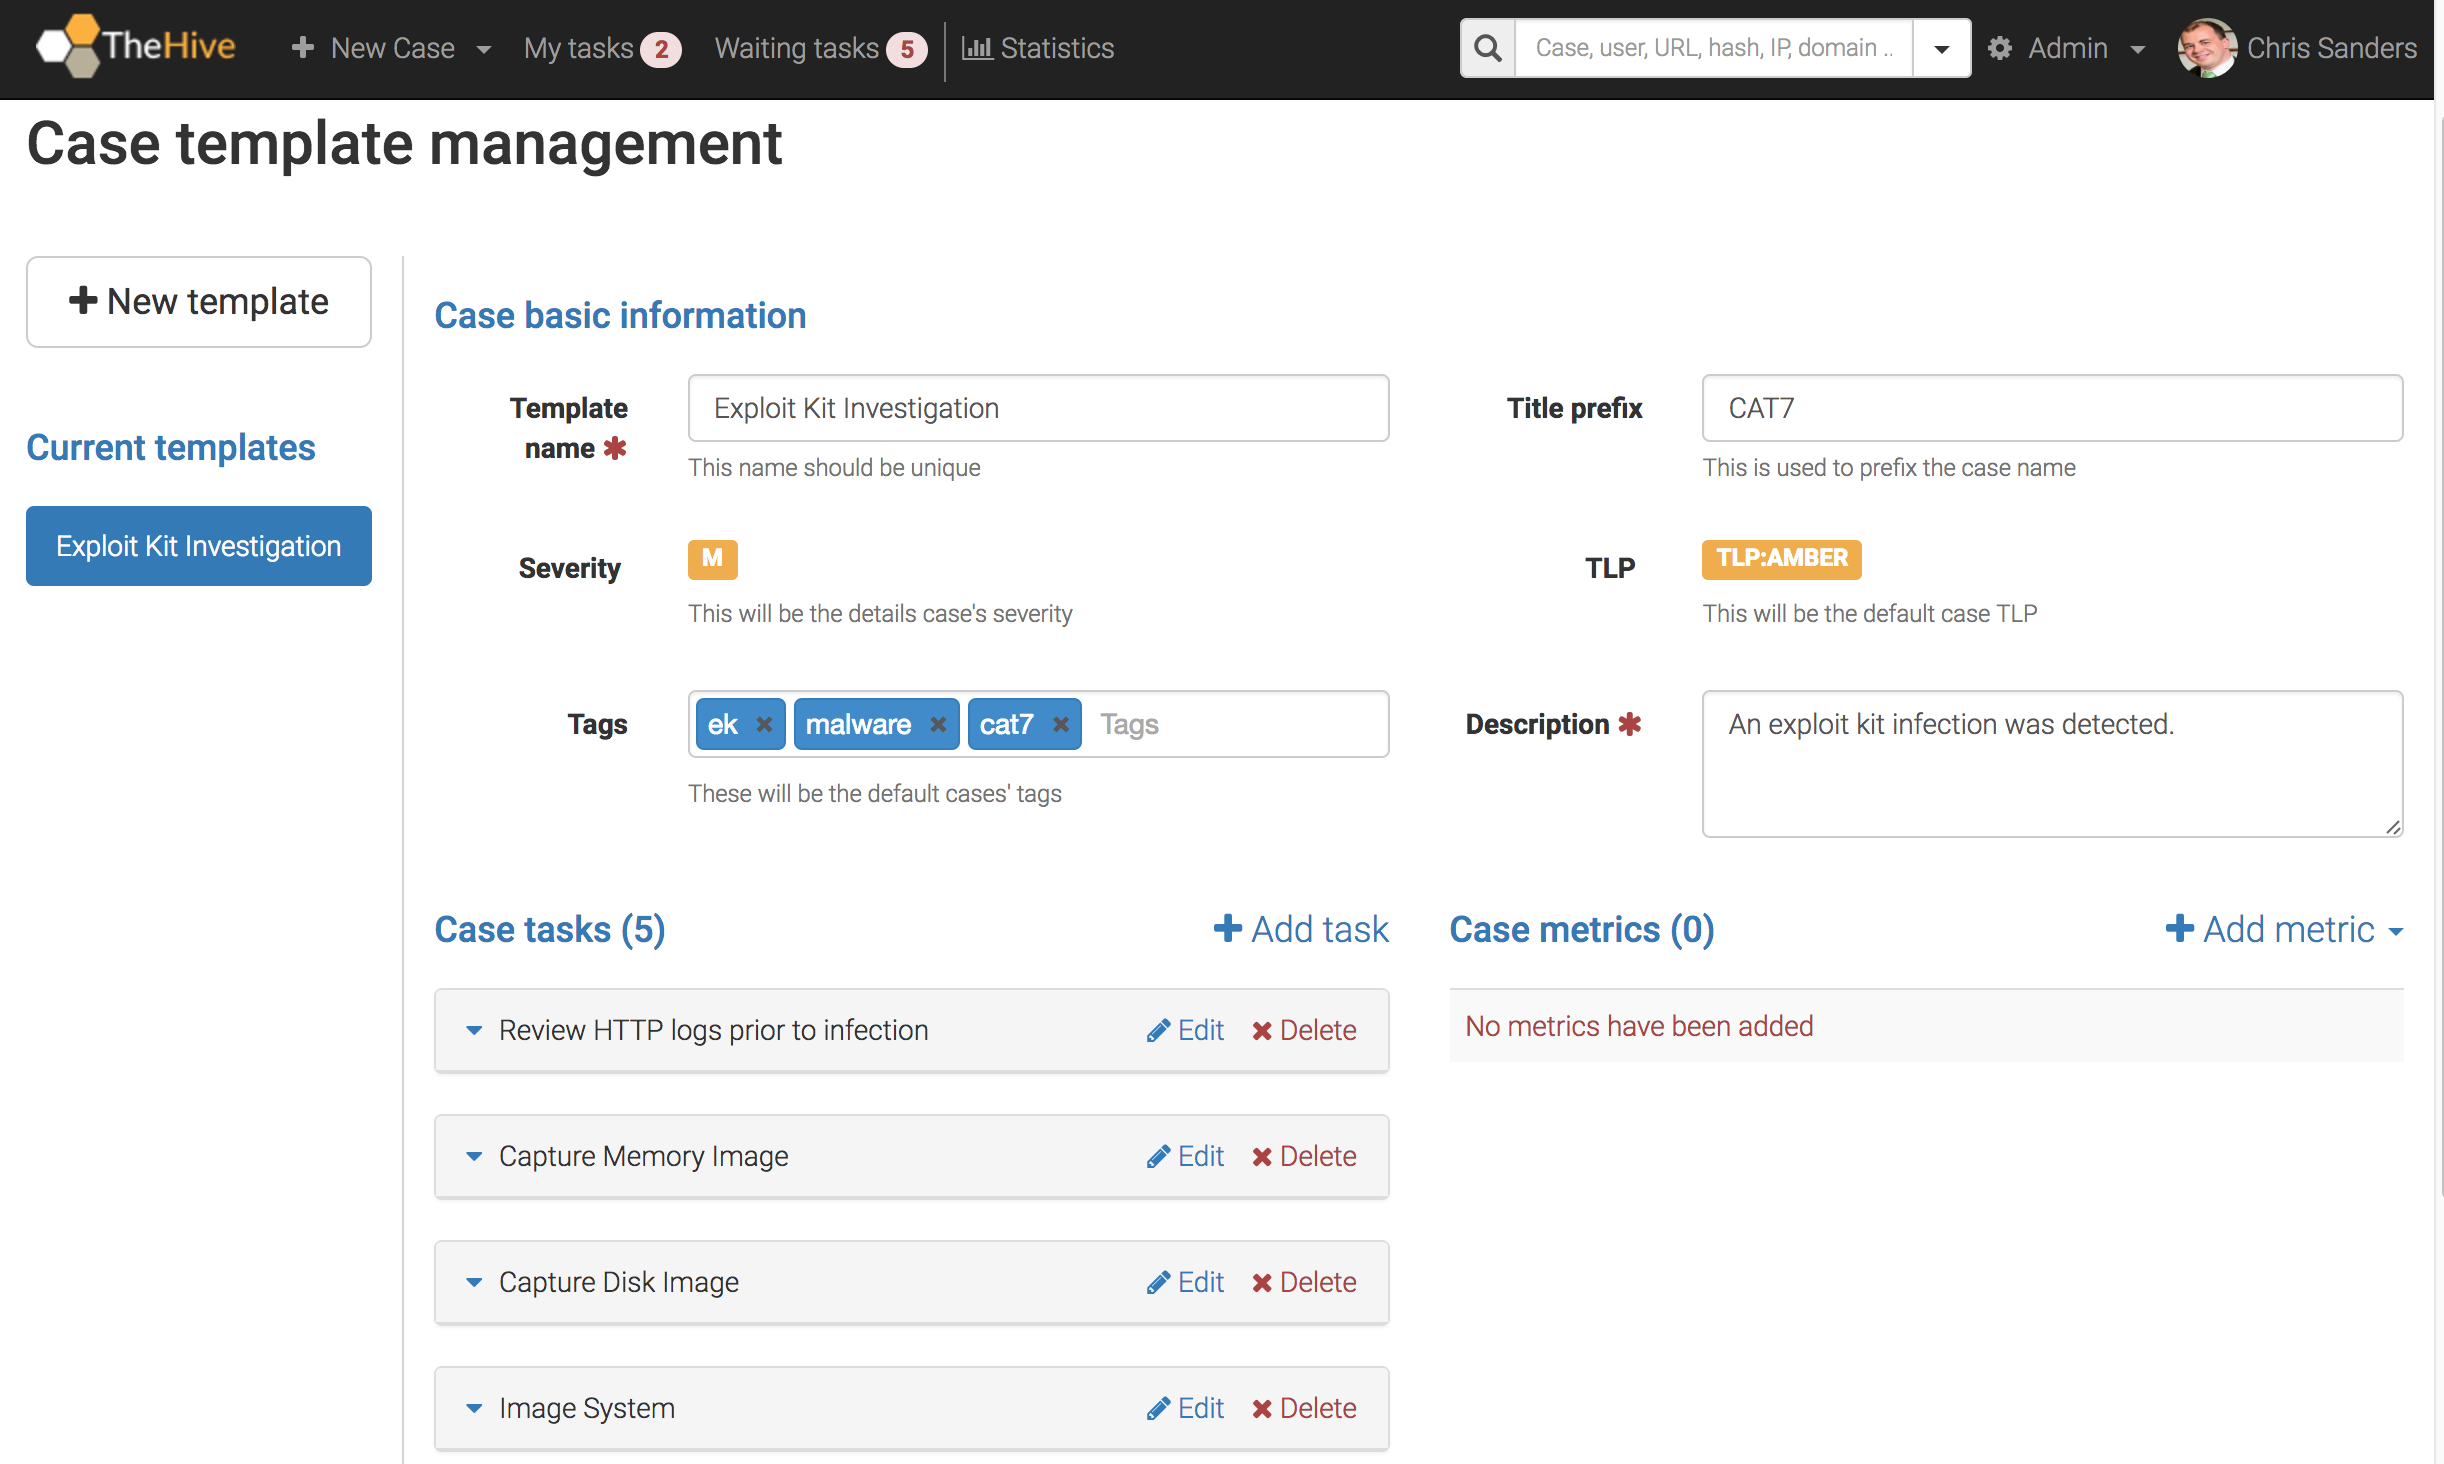Click the search magnifier icon
2444x1464 pixels.
(x=1489, y=49)
